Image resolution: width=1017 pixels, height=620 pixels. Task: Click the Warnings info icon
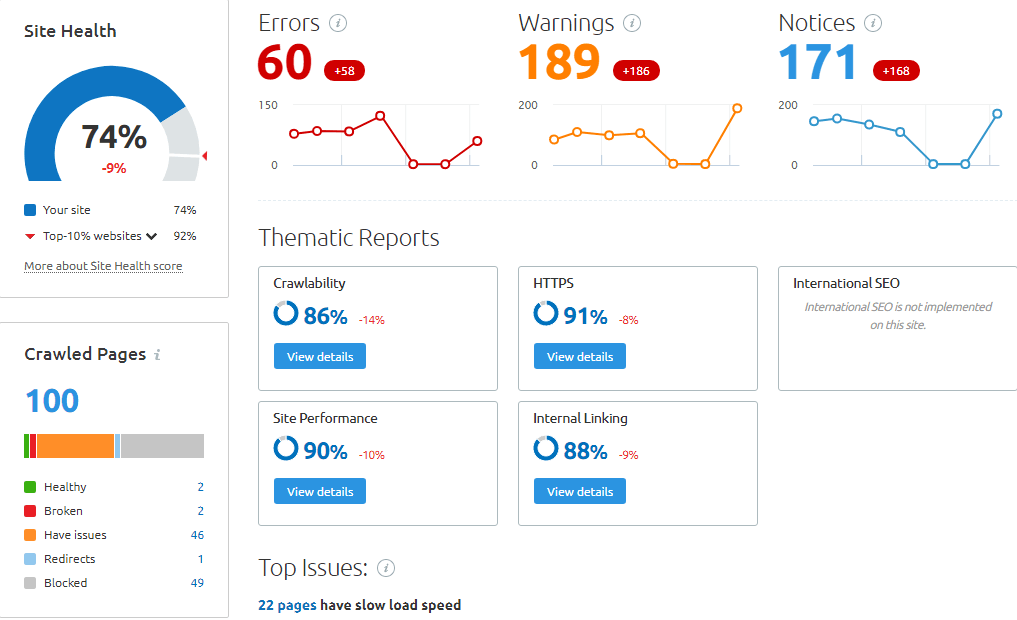point(630,22)
